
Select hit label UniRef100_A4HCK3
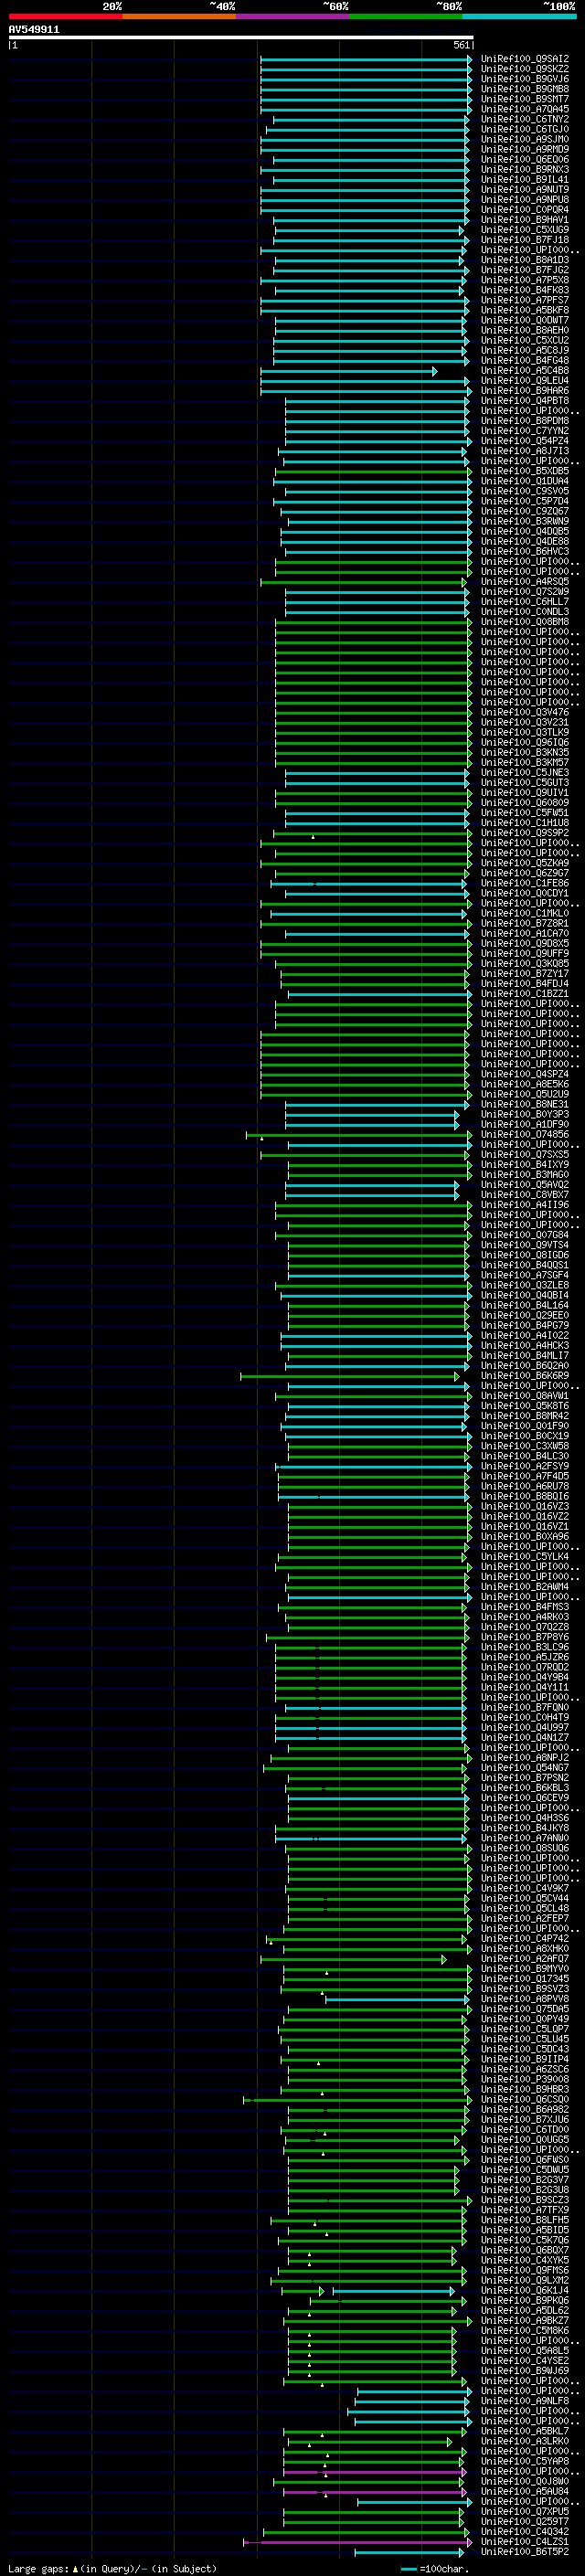point(525,1346)
